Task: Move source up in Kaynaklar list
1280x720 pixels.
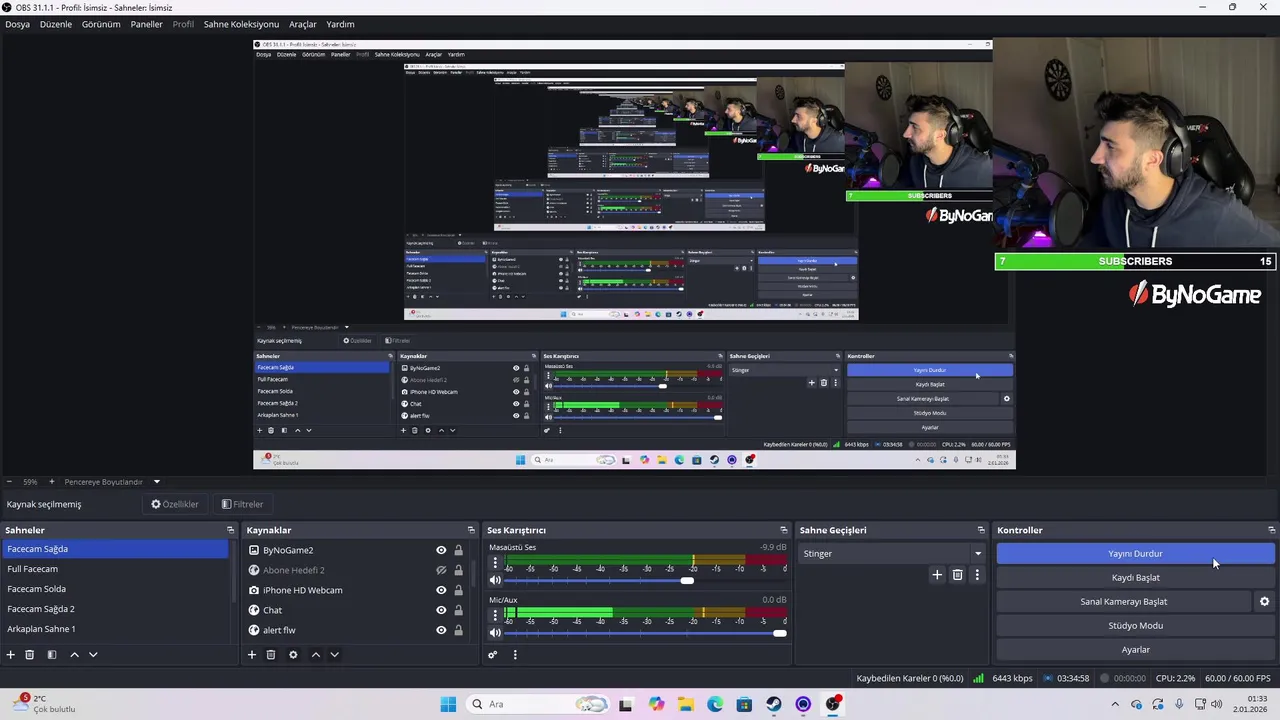Action: pyautogui.click(x=316, y=655)
